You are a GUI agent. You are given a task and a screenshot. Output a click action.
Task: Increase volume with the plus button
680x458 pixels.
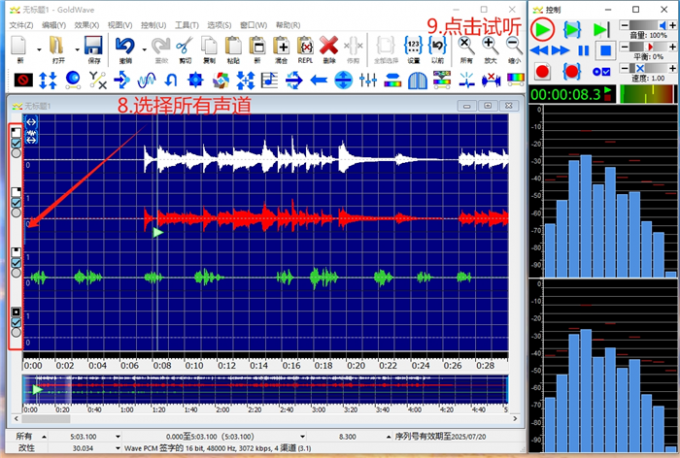pos(672,25)
